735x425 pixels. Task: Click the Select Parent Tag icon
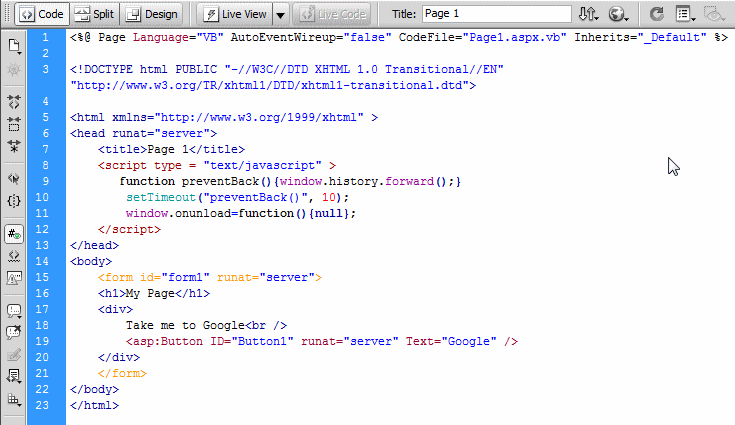coord(14,179)
